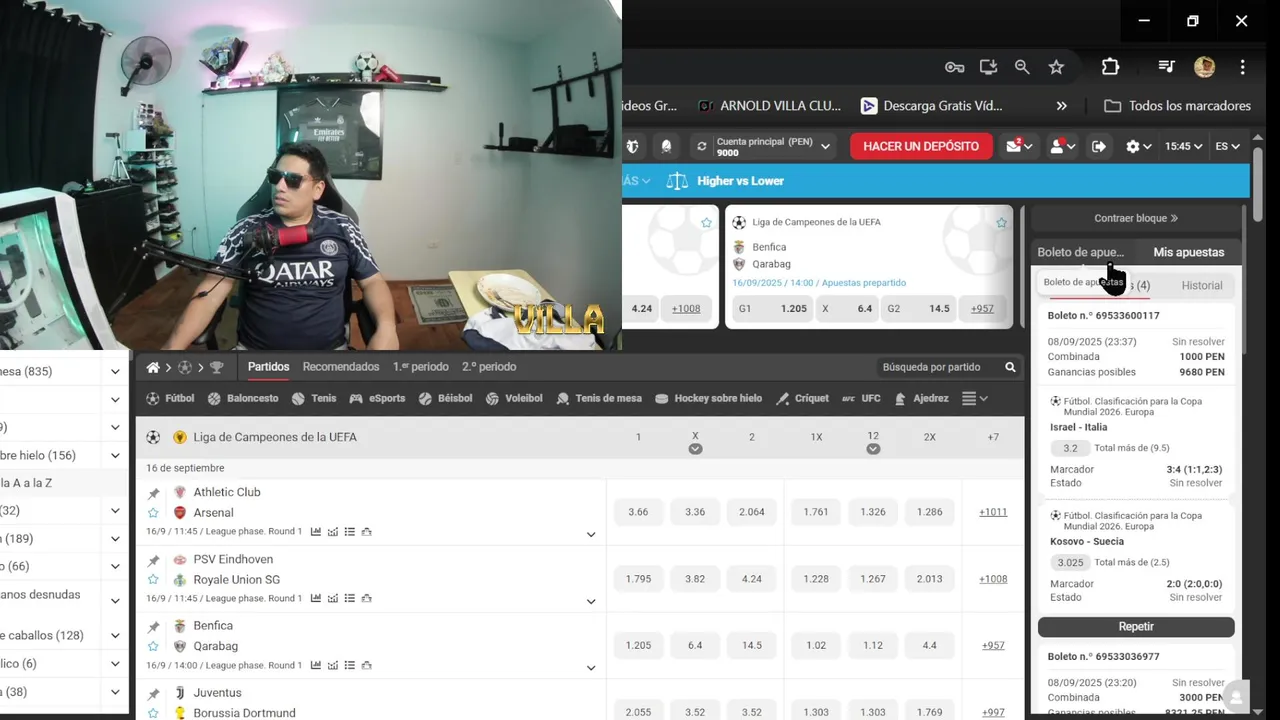Switch to the 1.er periodo tab
This screenshot has width=1280, height=720.
point(421,367)
